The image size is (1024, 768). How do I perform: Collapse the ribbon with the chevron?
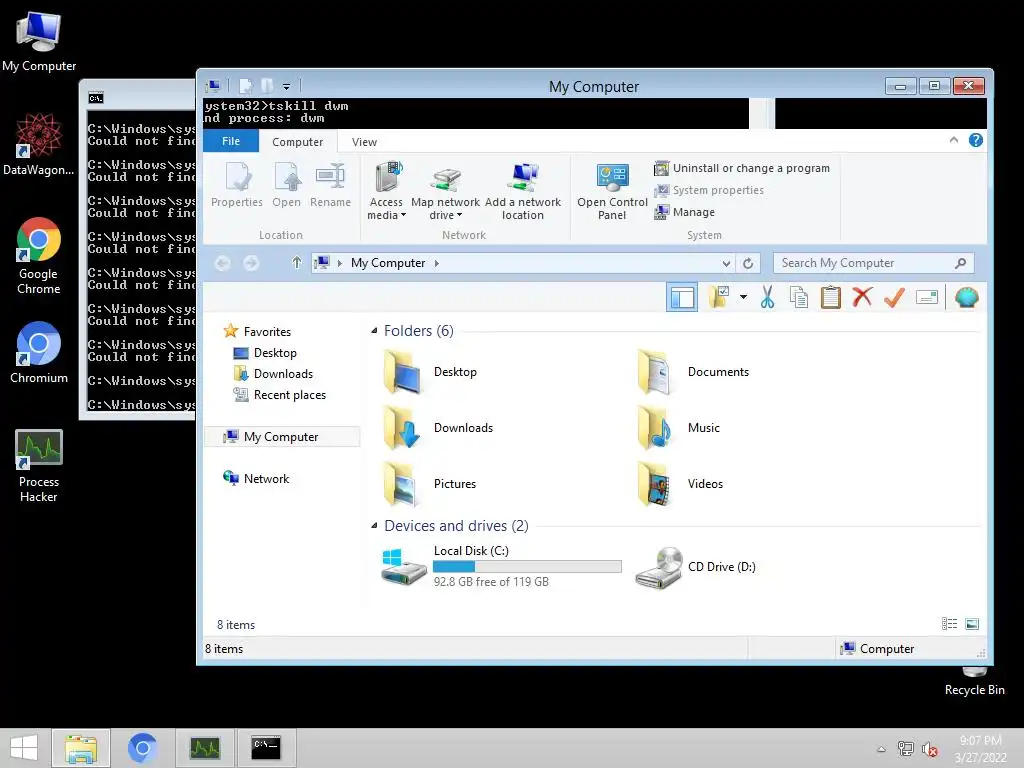coord(953,140)
